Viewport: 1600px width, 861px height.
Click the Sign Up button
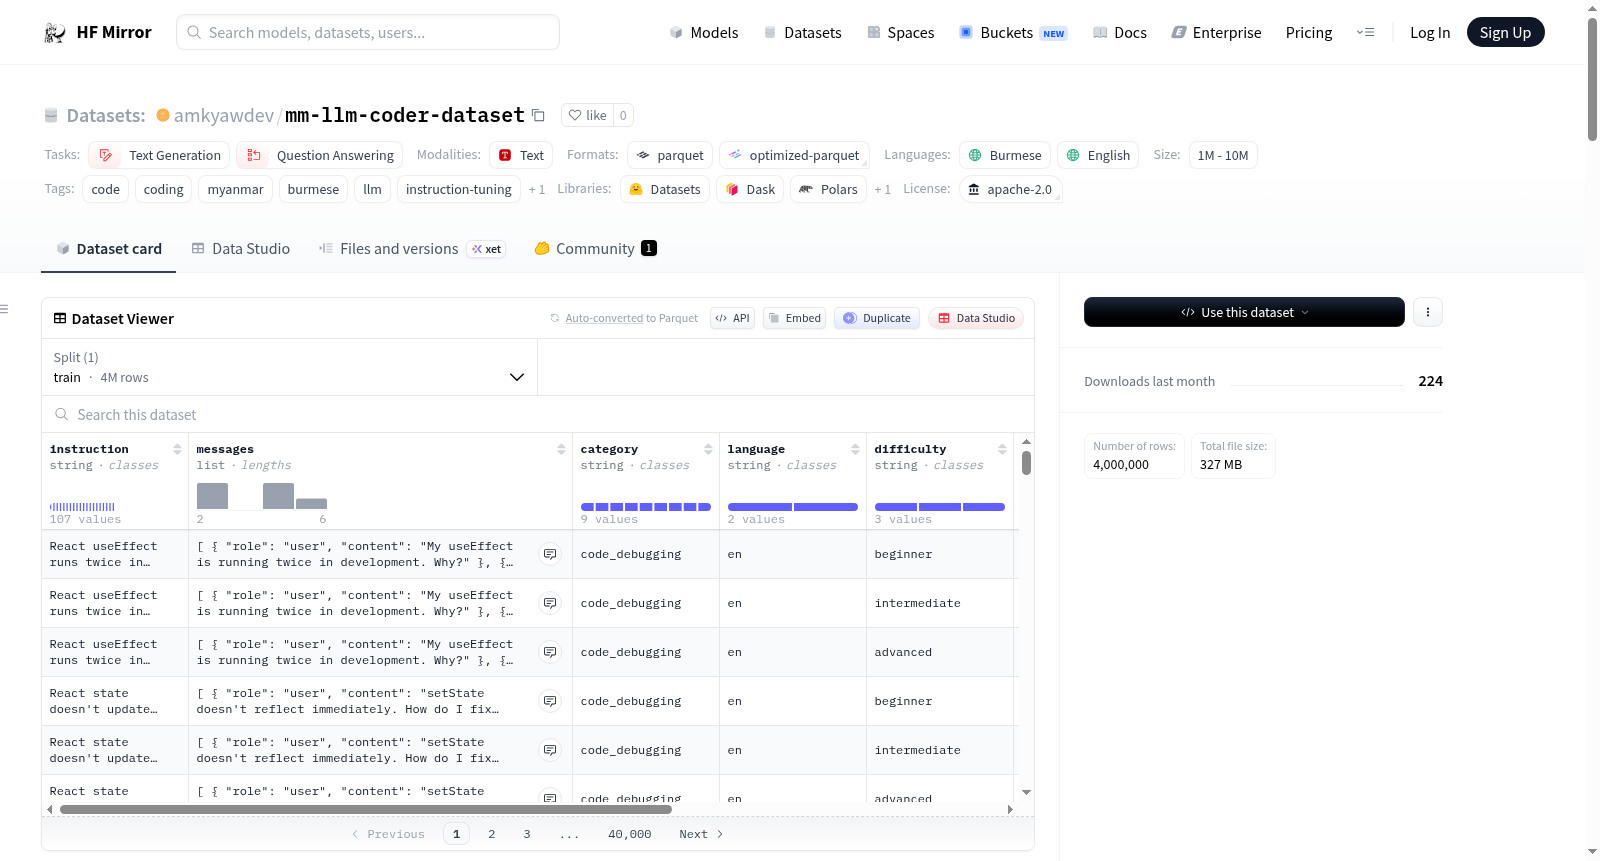click(1505, 33)
